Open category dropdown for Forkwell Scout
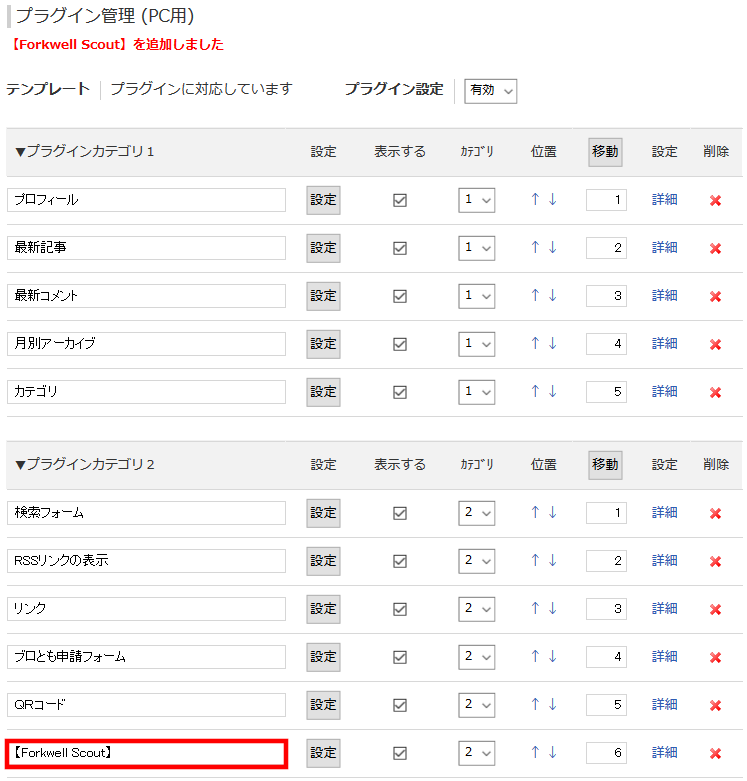747x781 pixels. pyautogui.click(x=477, y=753)
